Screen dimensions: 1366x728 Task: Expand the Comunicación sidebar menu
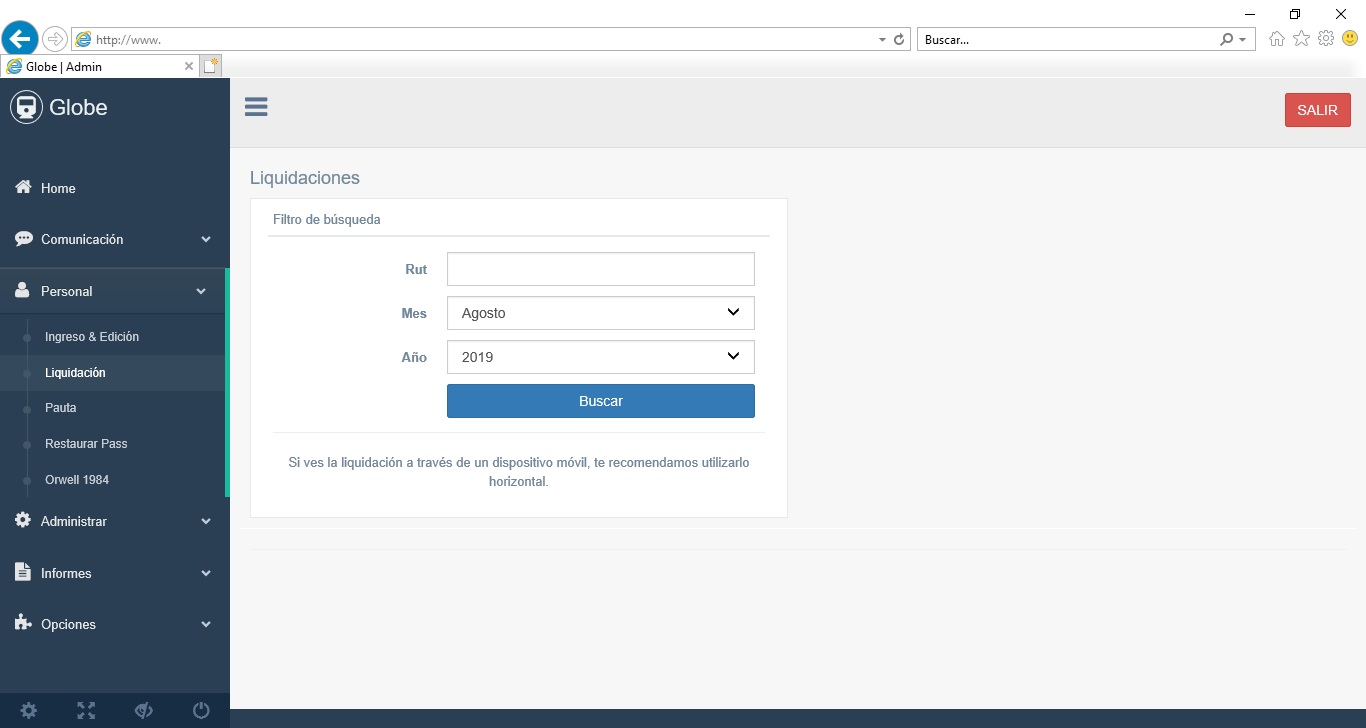click(x=113, y=240)
